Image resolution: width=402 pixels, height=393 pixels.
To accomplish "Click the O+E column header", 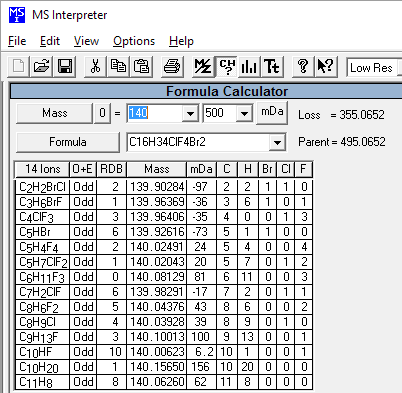I will [x=83, y=169].
